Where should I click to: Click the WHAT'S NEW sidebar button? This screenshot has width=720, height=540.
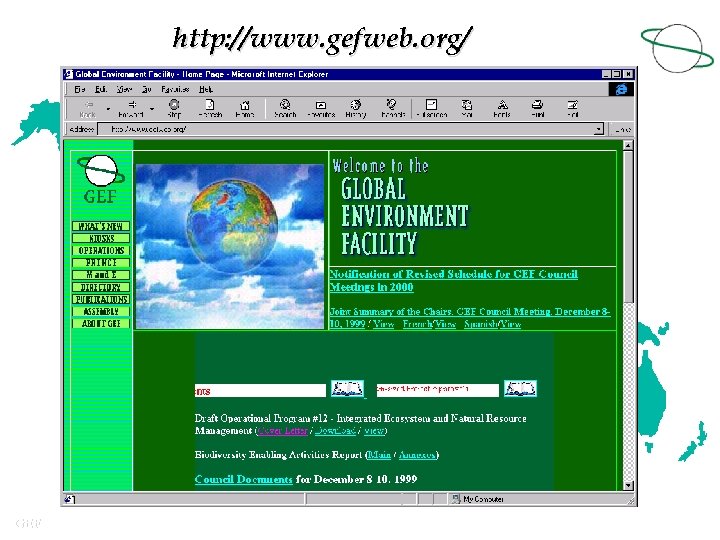(101, 226)
